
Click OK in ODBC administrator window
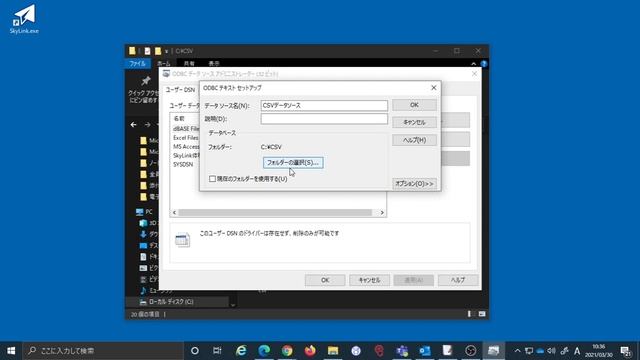tap(325, 280)
